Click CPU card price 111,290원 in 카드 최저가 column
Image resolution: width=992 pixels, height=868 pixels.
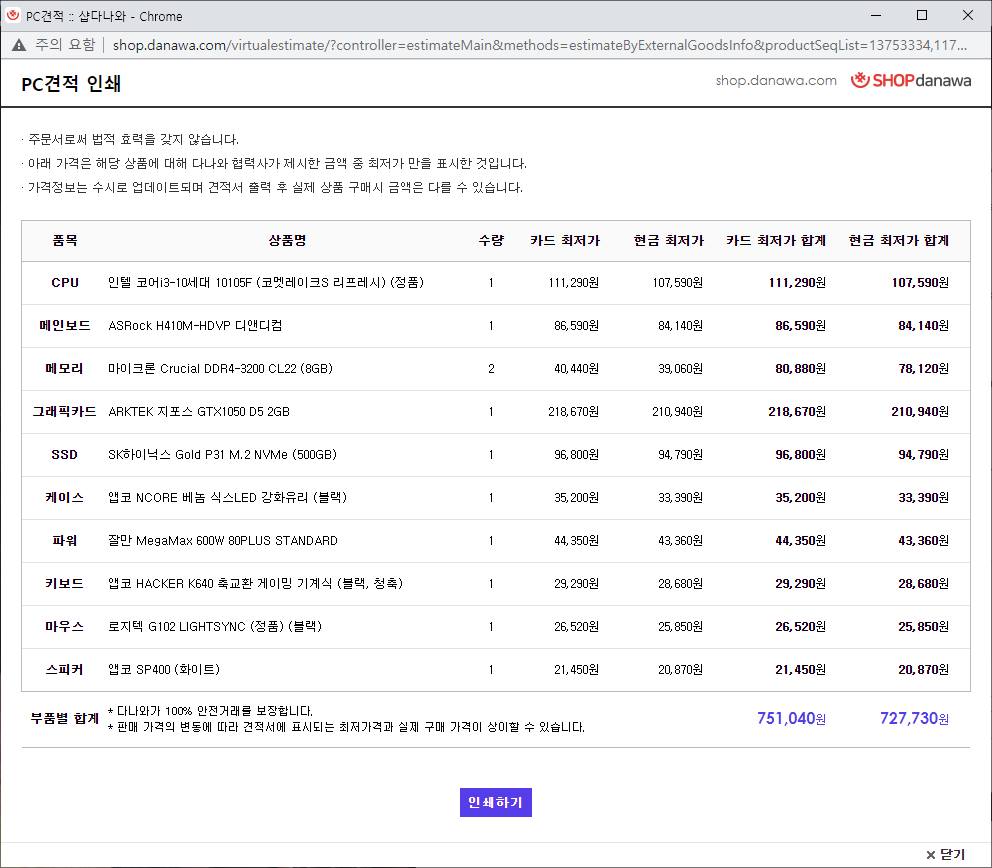[x=573, y=283]
